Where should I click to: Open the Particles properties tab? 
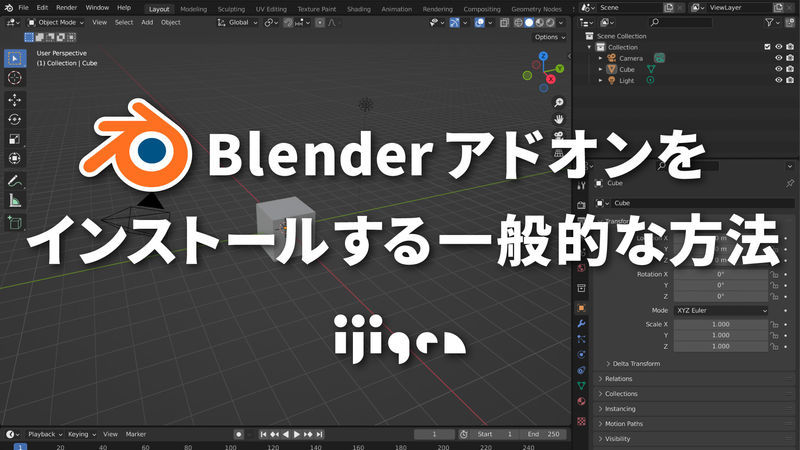coord(581,339)
